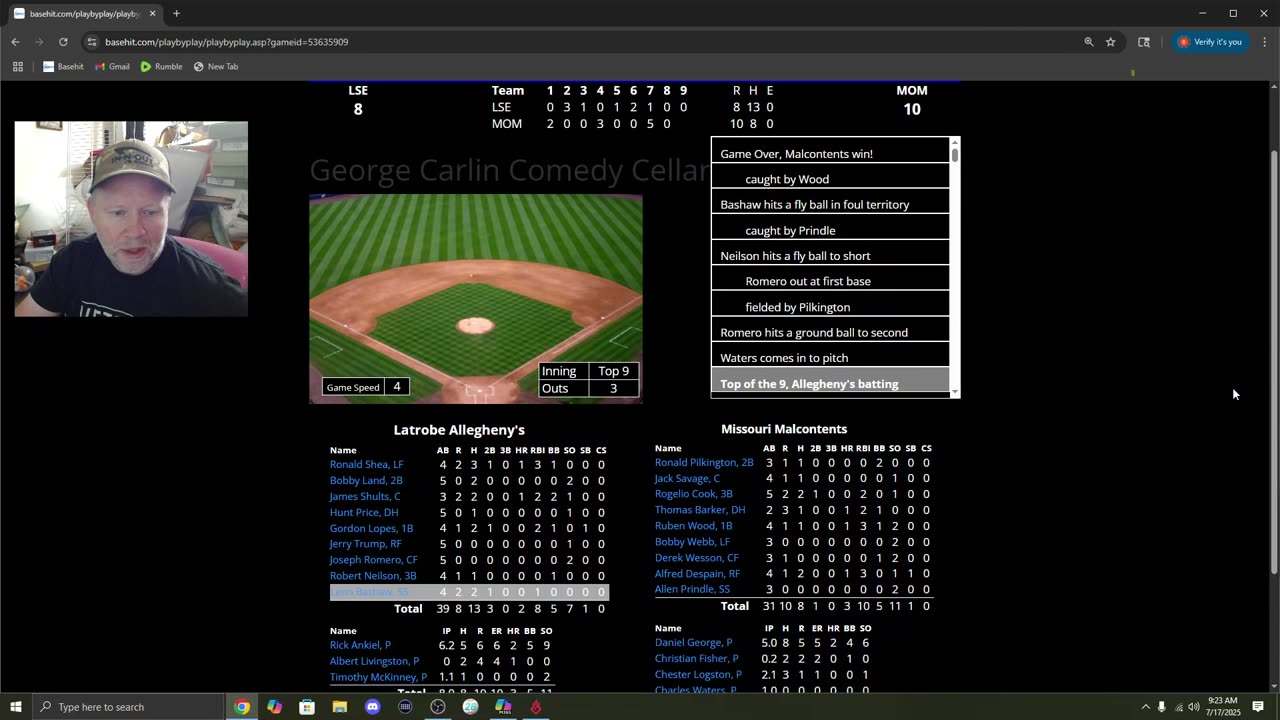Open the Gmail bookmark
Image resolution: width=1280 pixels, height=720 pixels.
112,67
